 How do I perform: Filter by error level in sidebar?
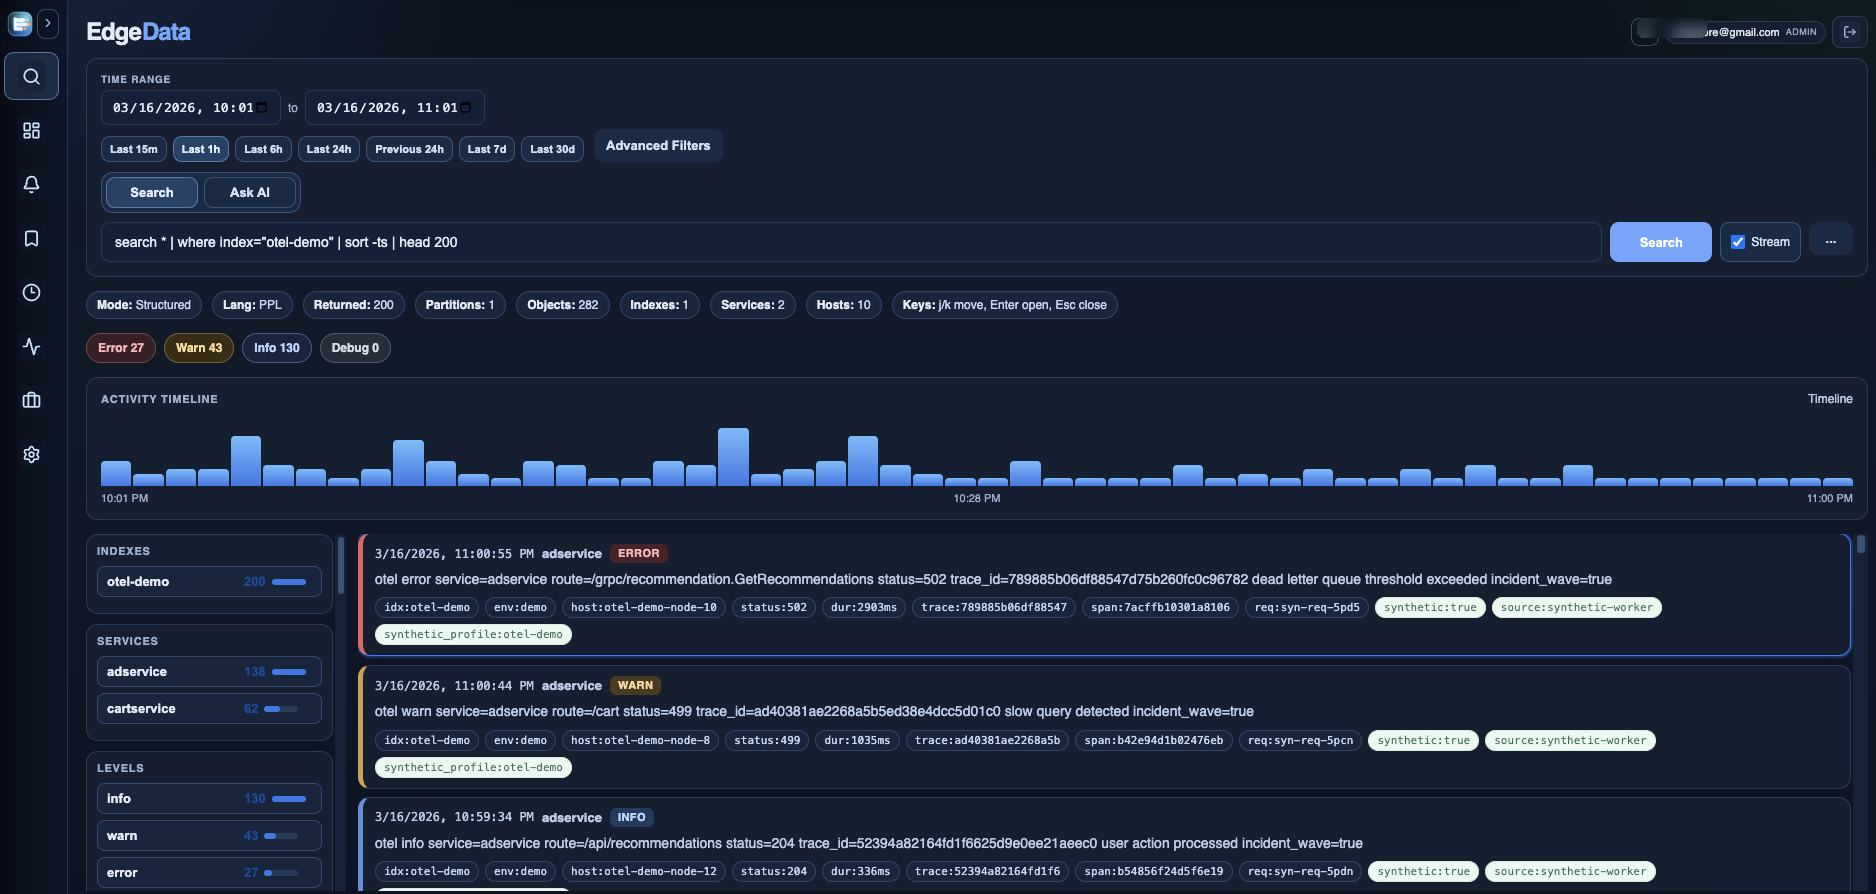pos(209,873)
